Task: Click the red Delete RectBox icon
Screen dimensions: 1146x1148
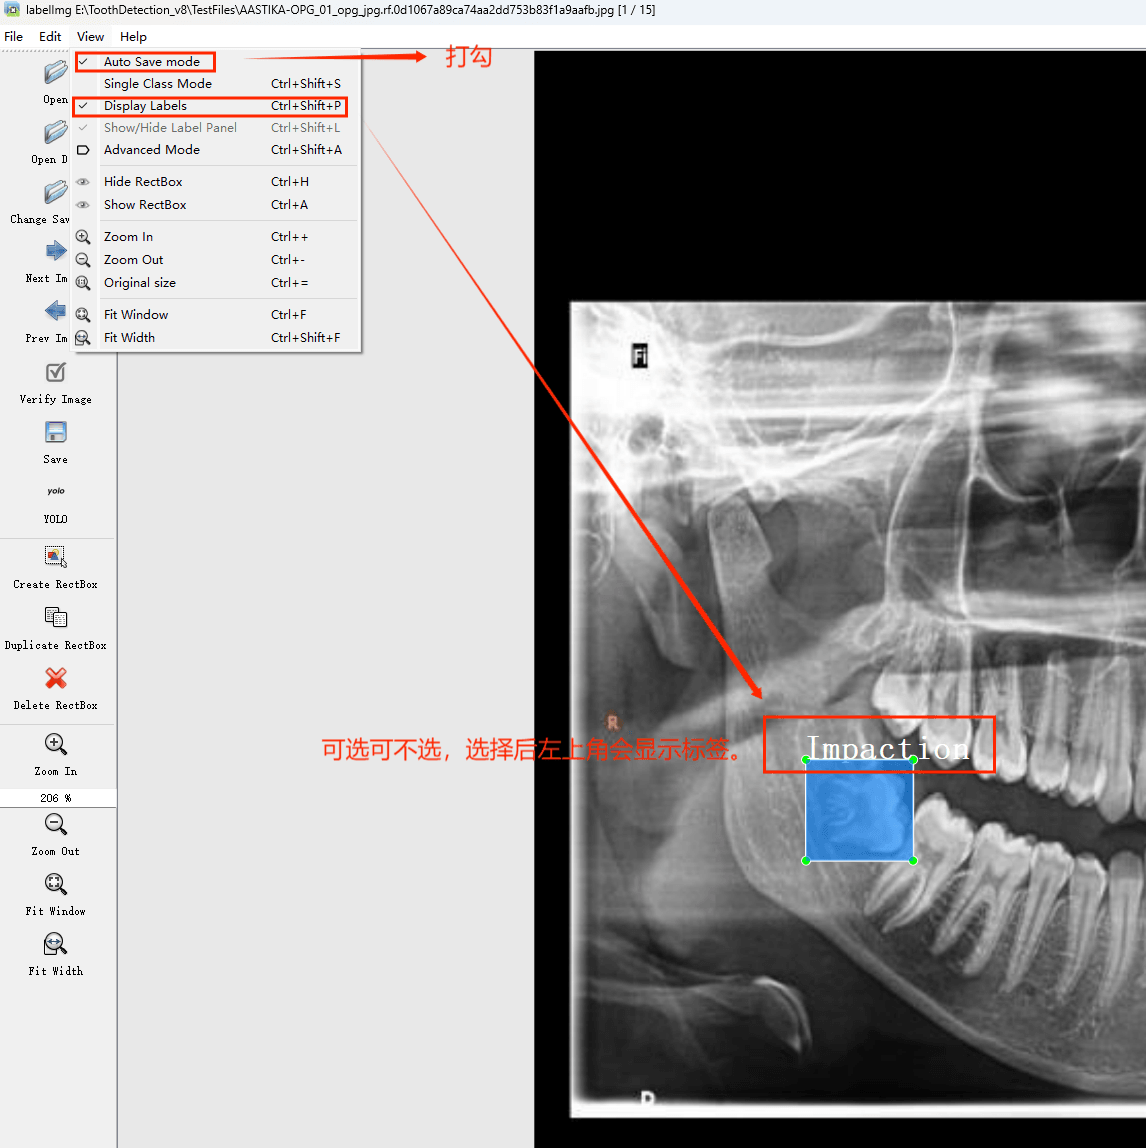Action: pyautogui.click(x=56, y=678)
